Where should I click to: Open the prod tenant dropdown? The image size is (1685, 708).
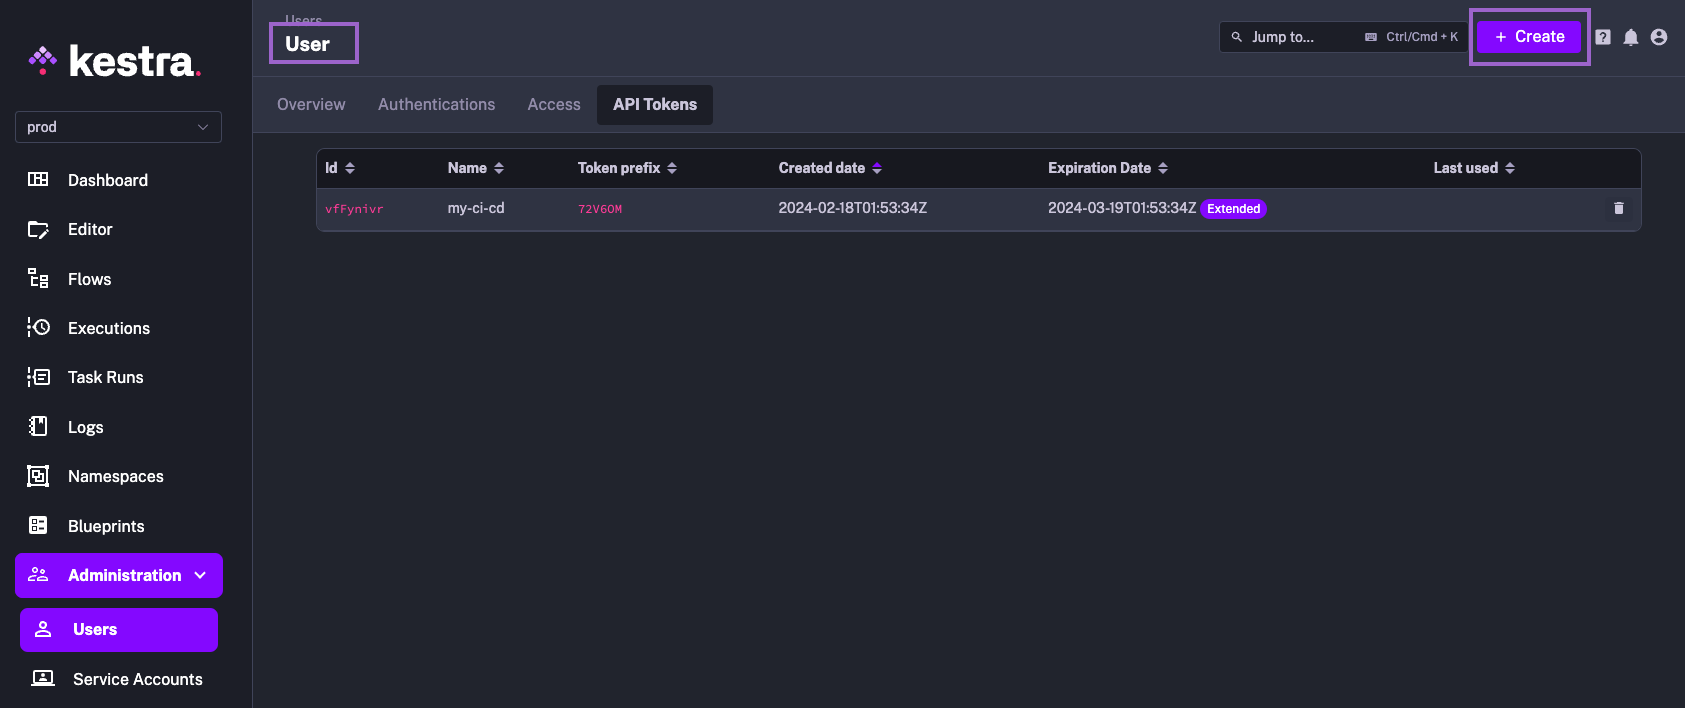(x=118, y=127)
